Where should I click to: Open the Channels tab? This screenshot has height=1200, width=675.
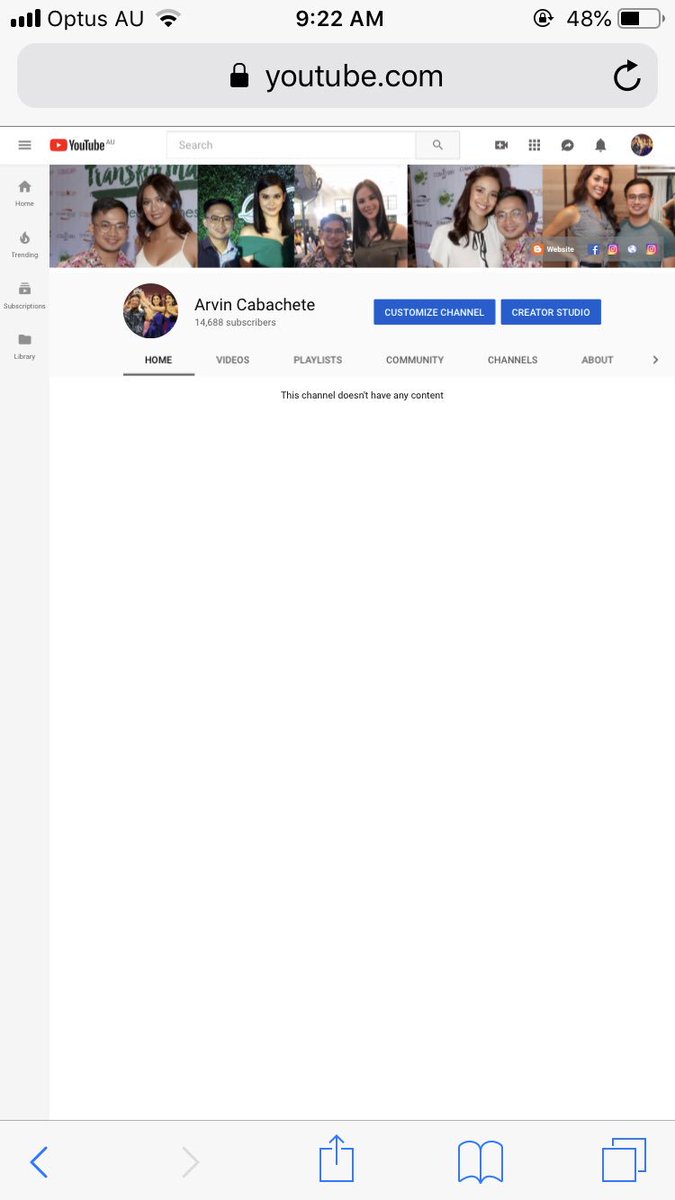pos(512,360)
